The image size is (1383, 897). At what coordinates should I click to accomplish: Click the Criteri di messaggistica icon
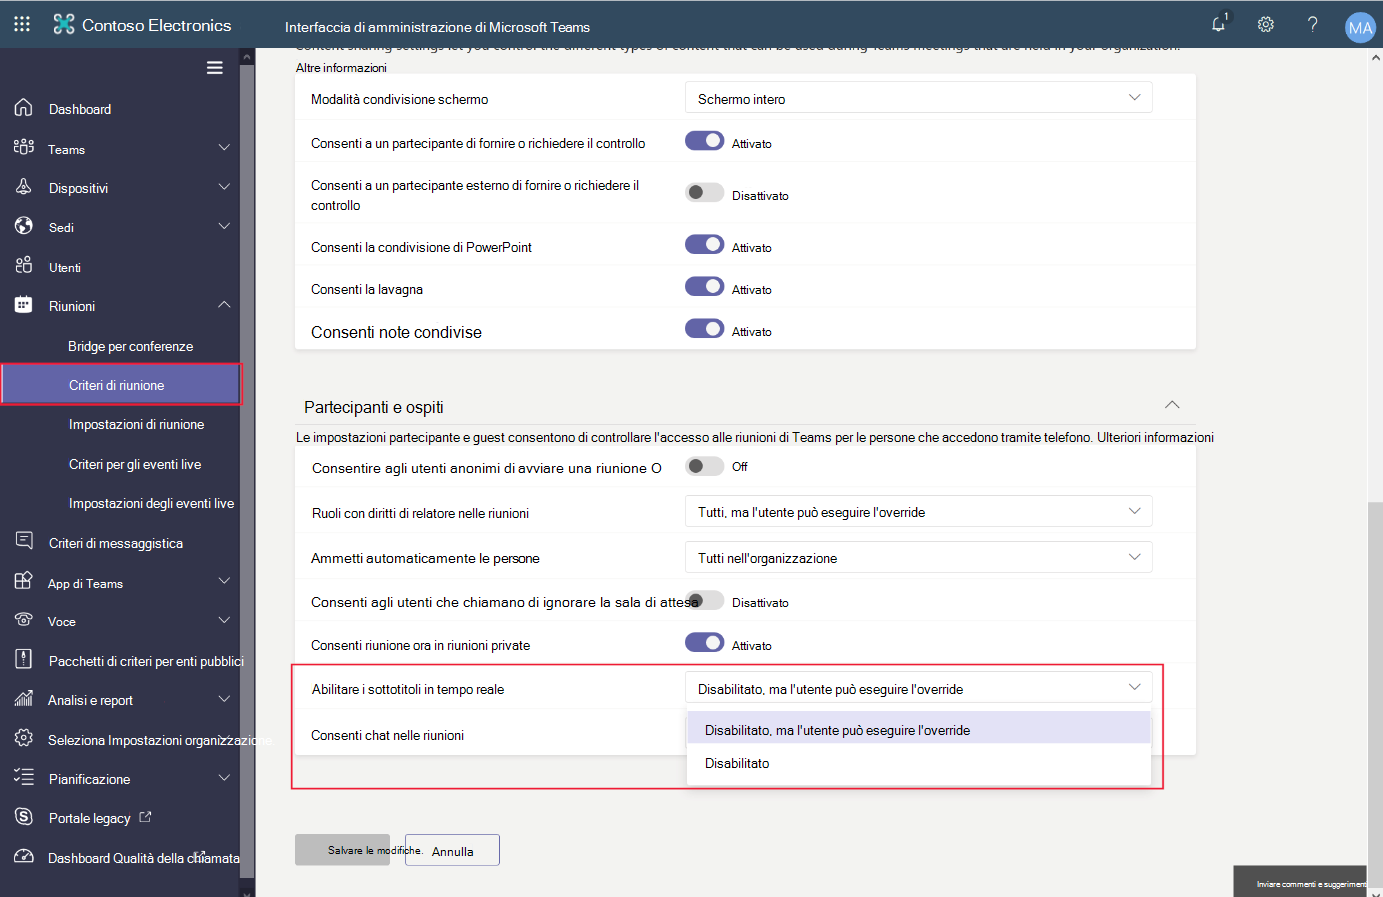pos(24,542)
